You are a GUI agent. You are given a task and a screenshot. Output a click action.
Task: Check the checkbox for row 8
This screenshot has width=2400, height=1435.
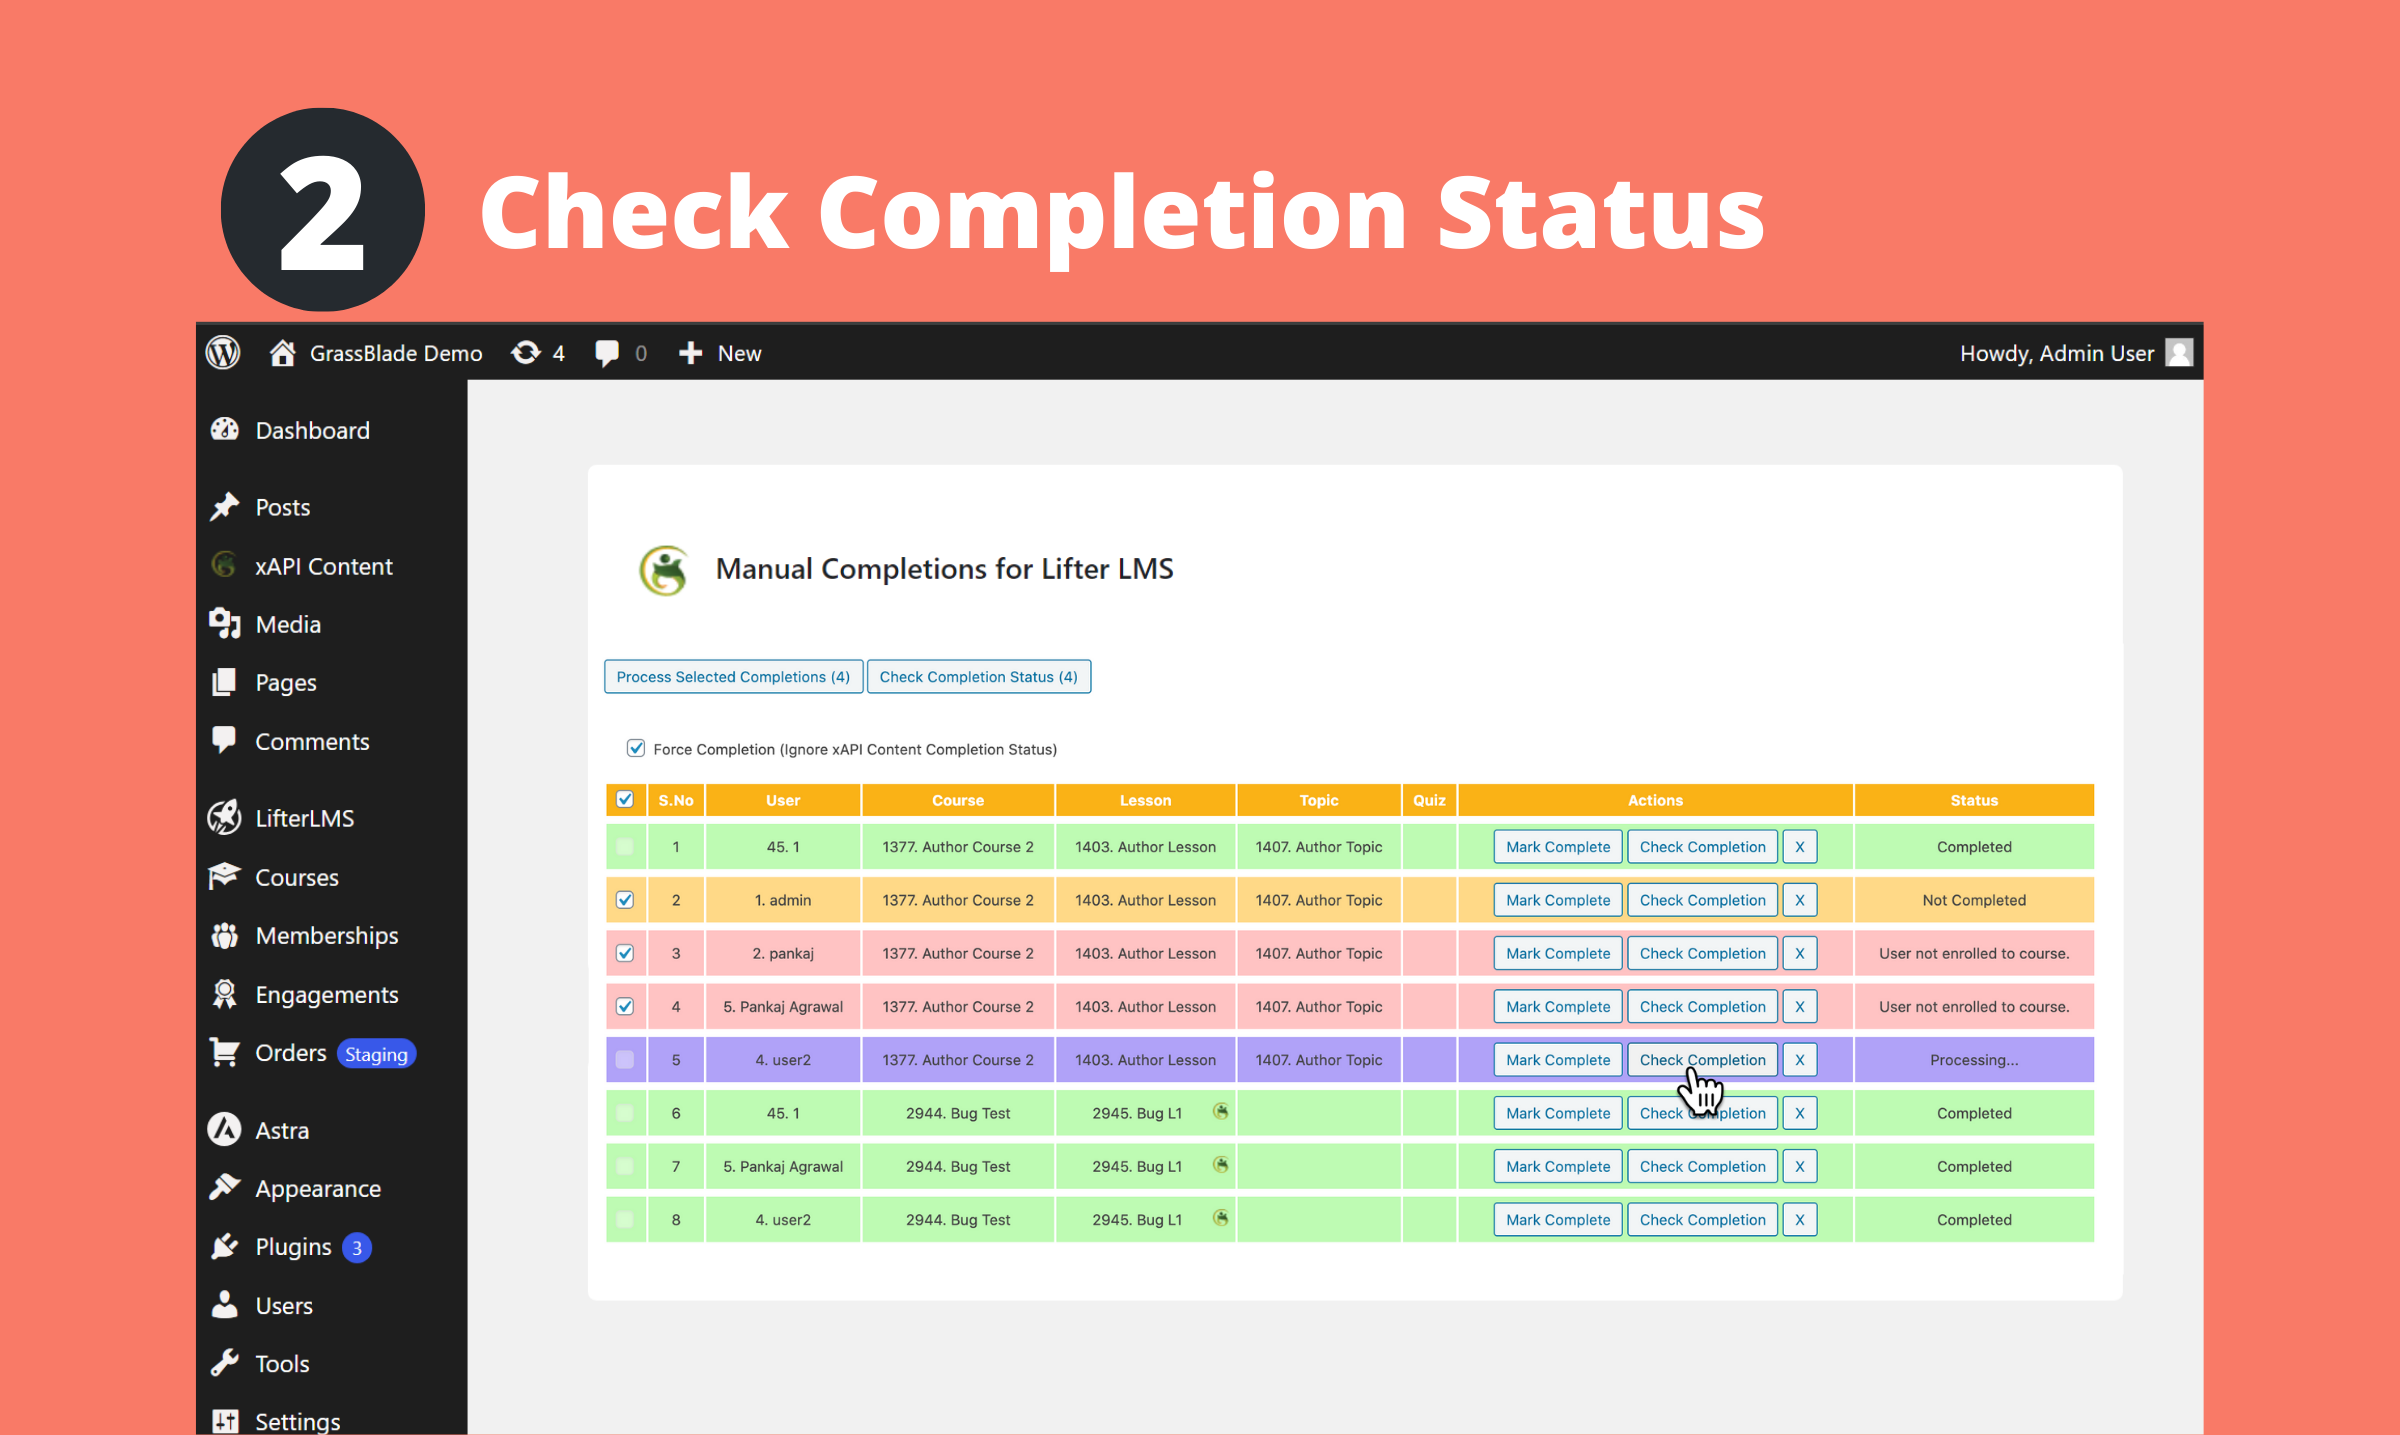[625, 1220]
